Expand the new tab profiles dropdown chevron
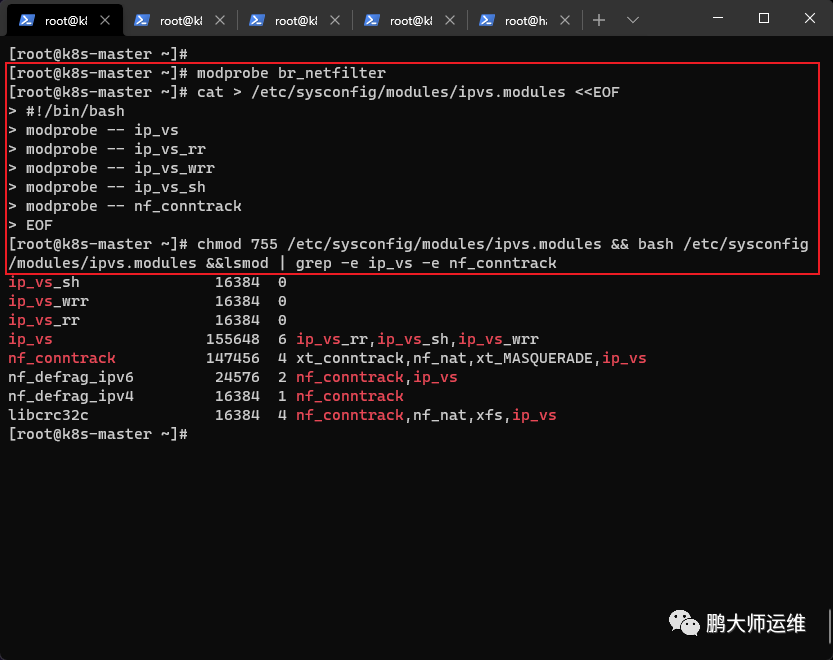The image size is (833, 660). coord(632,20)
